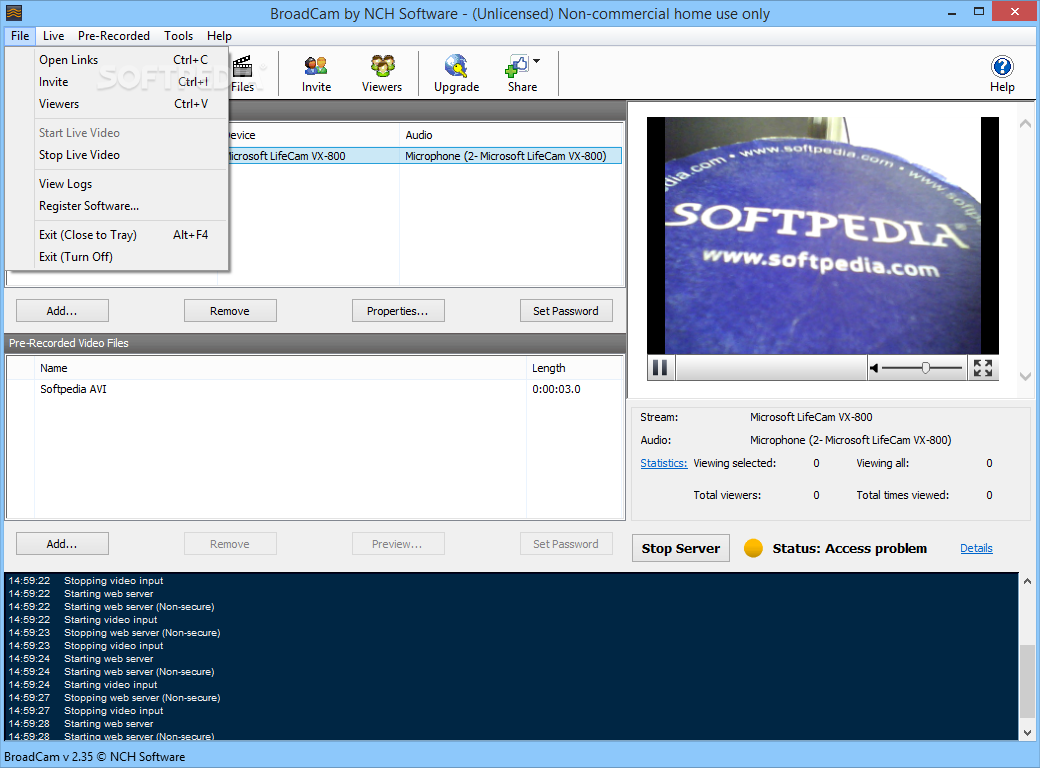Click the Share thumbs-up icon
The height and width of the screenshot is (768, 1040).
point(517,66)
